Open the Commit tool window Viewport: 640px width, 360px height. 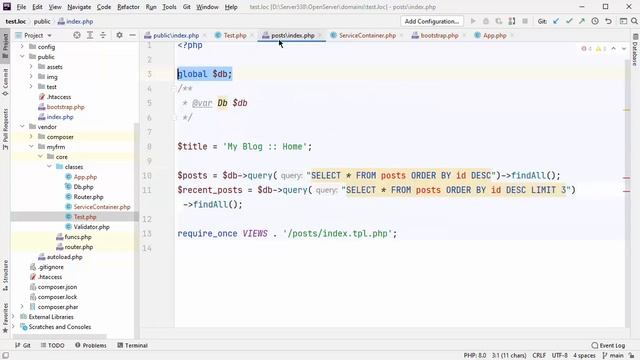tap(5, 82)
